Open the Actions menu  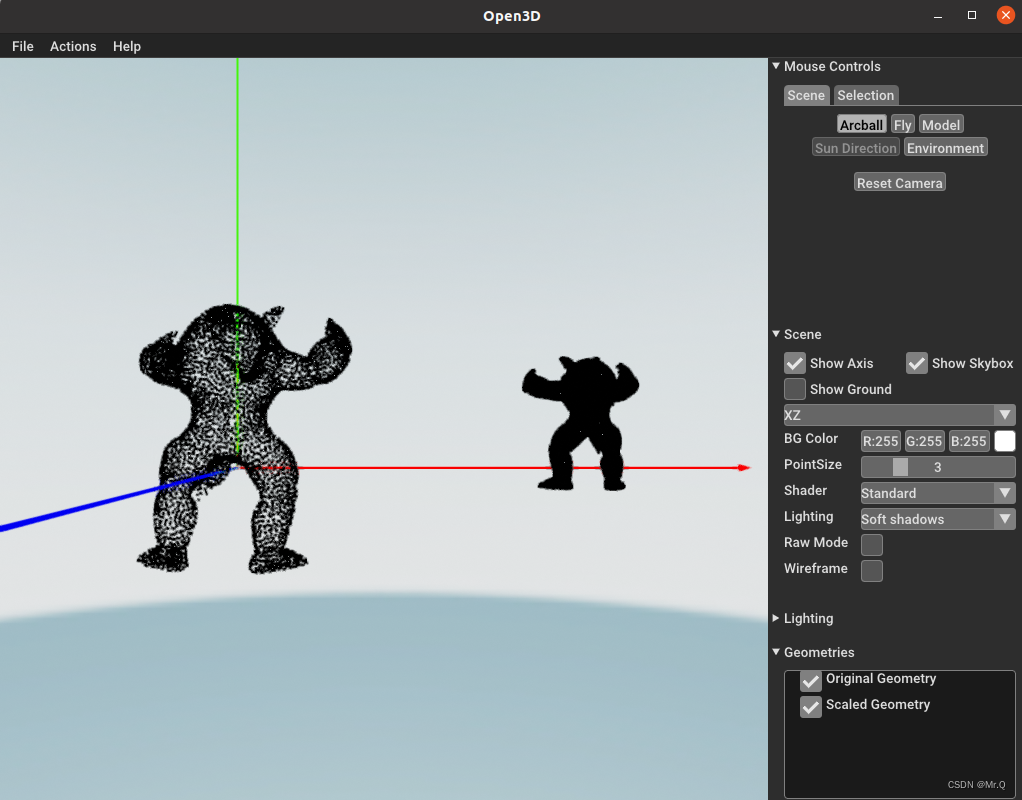(72, 46)
